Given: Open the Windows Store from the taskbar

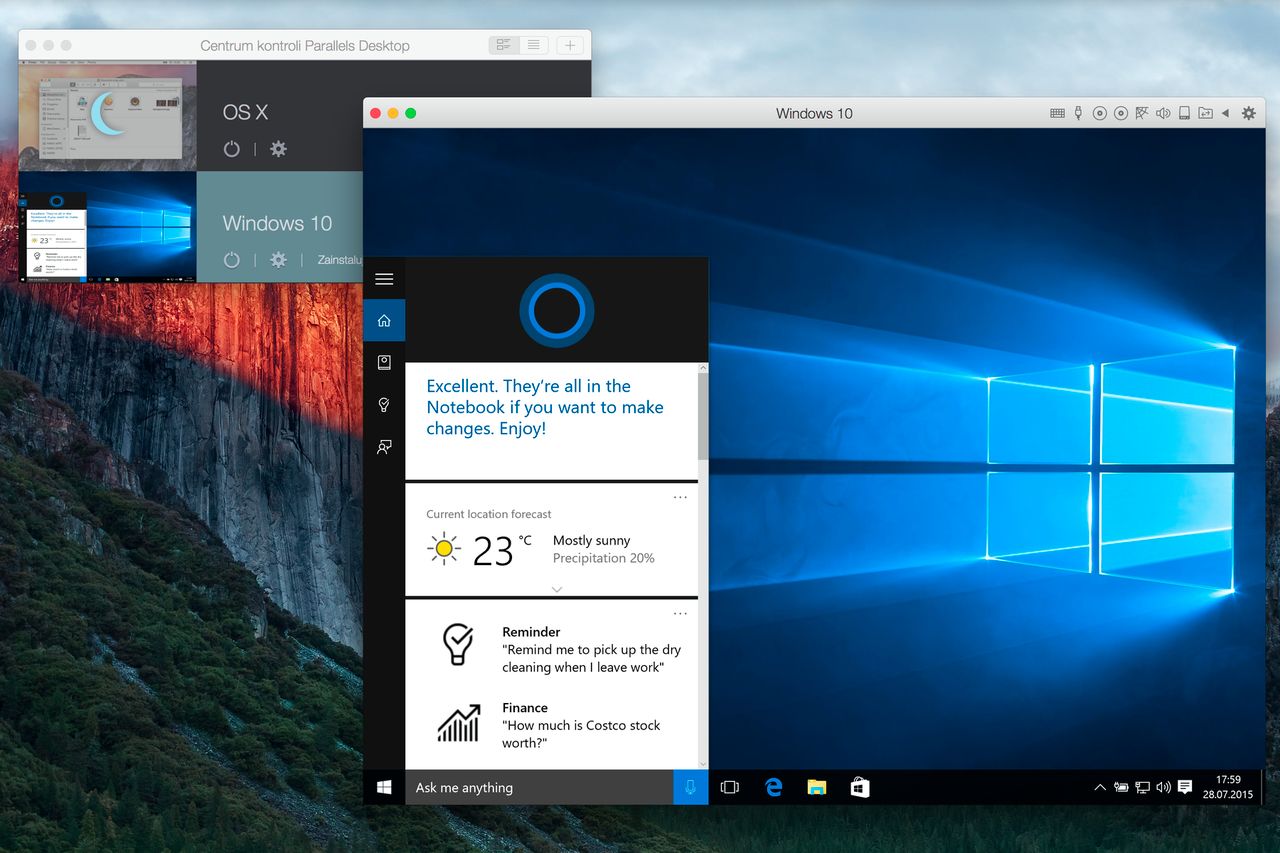Looking at the screenshot, I should pos(860,787).
